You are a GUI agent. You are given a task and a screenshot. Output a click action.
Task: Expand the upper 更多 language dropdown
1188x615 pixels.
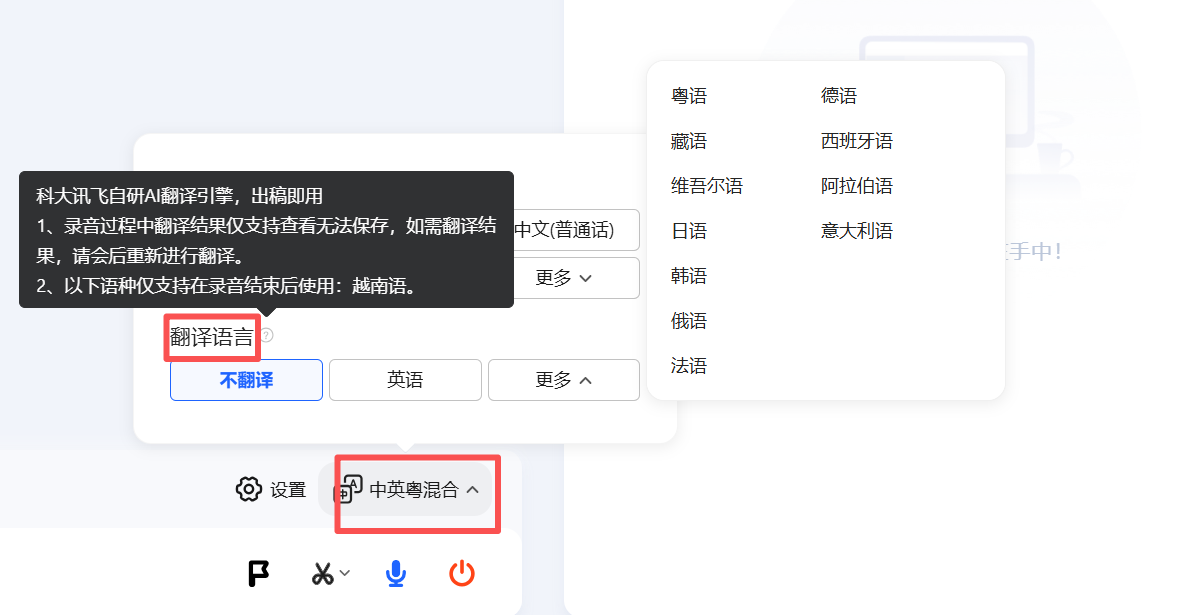564,278
